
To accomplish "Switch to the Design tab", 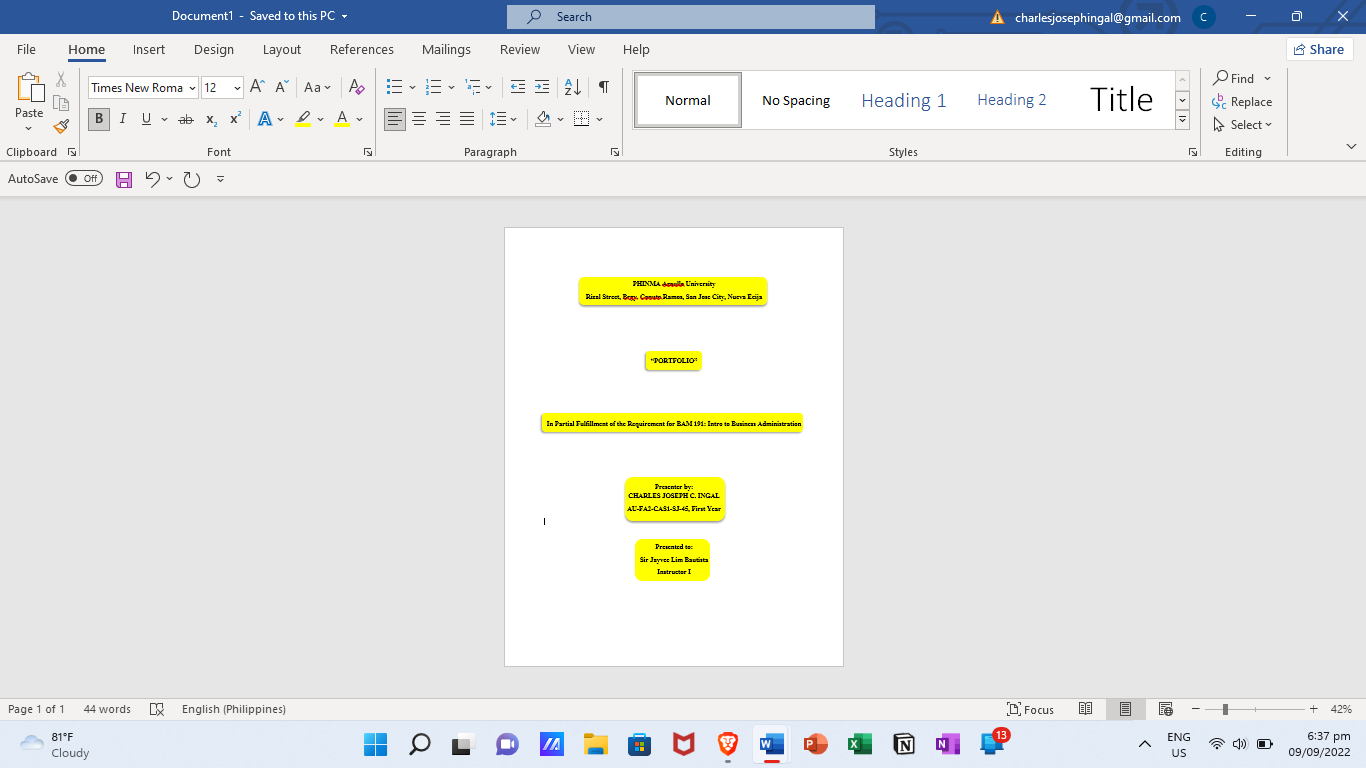I will pyautogui.click(x=214, y=49).
